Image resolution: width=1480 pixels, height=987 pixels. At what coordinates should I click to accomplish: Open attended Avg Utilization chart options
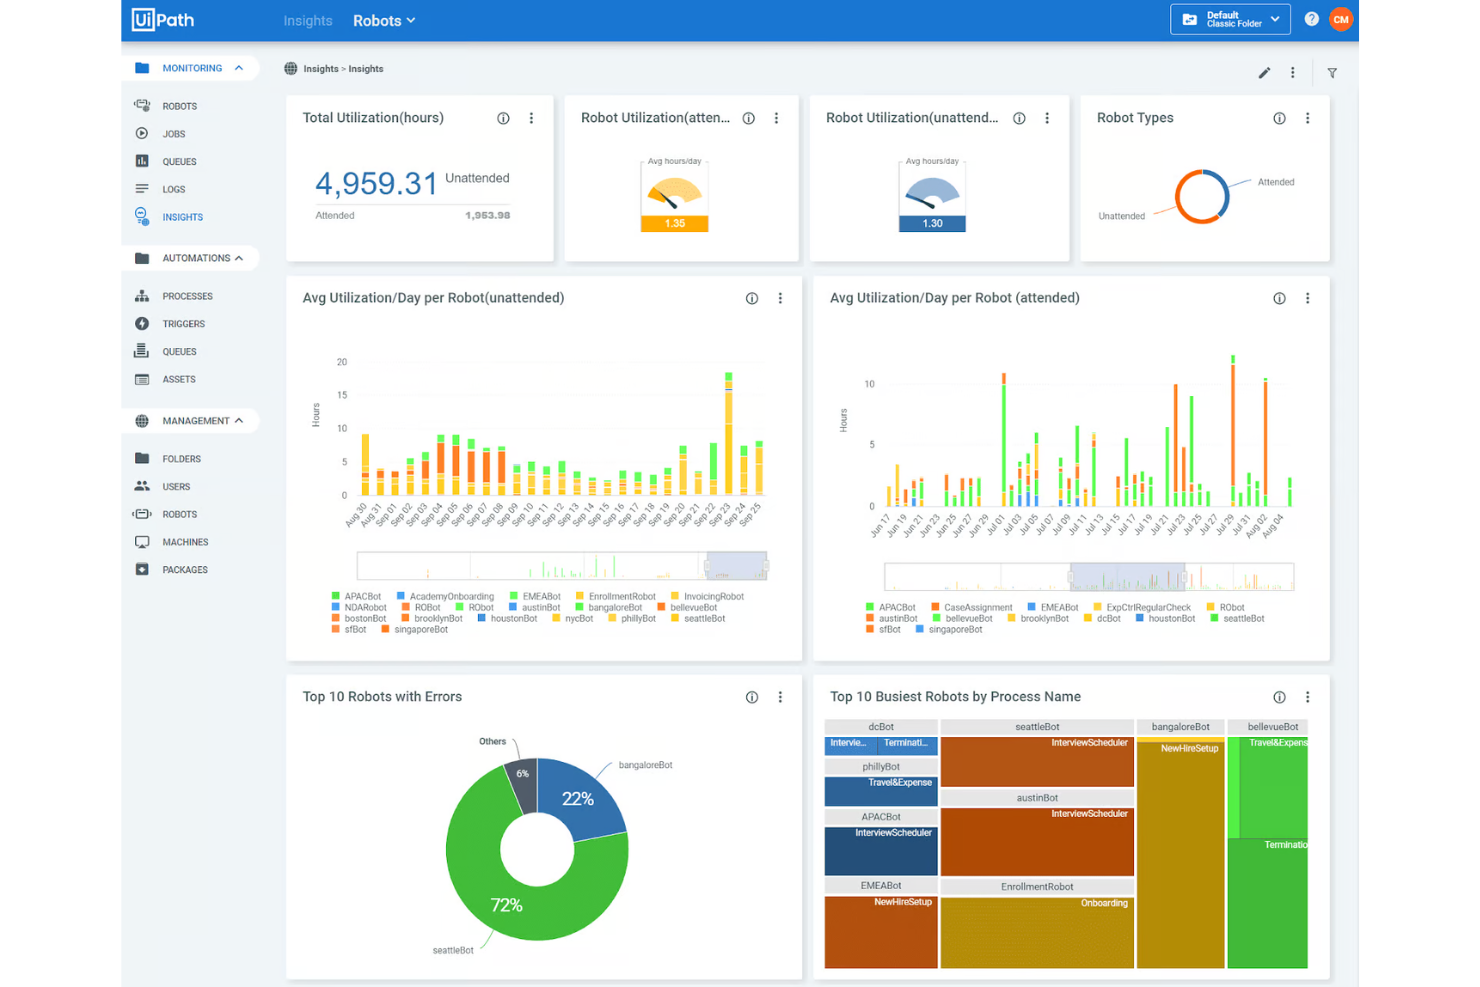[1307, 298]
